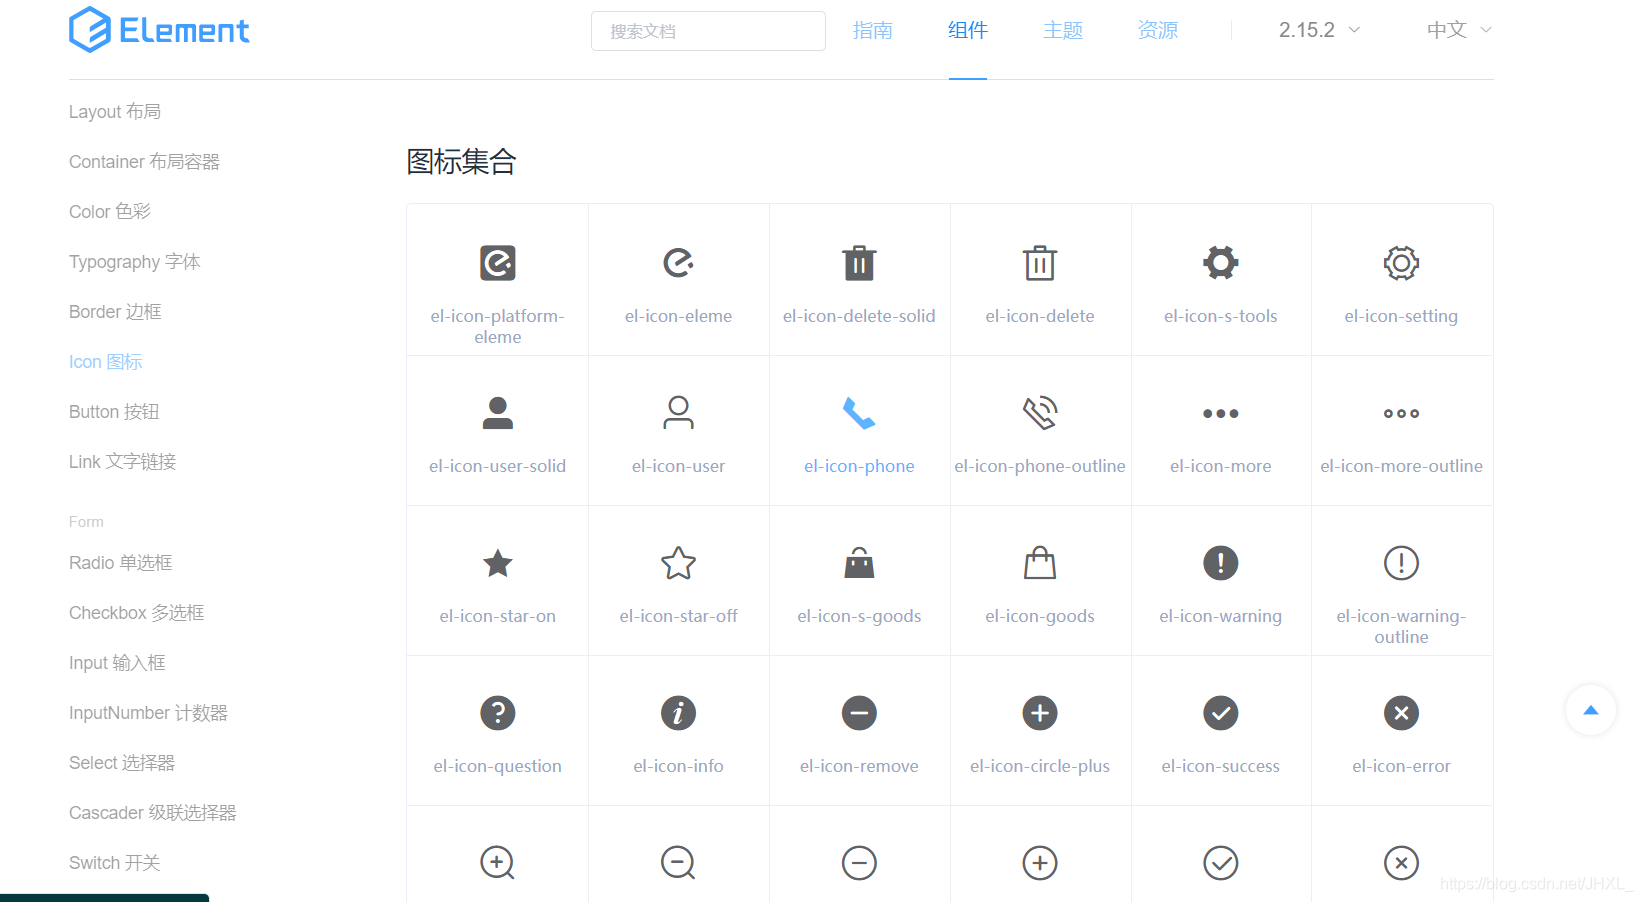The height and width of the screenshot is (902, 1643).
Task: Open Radio 单选框 sidebar link
Action: tap(121, 563)
